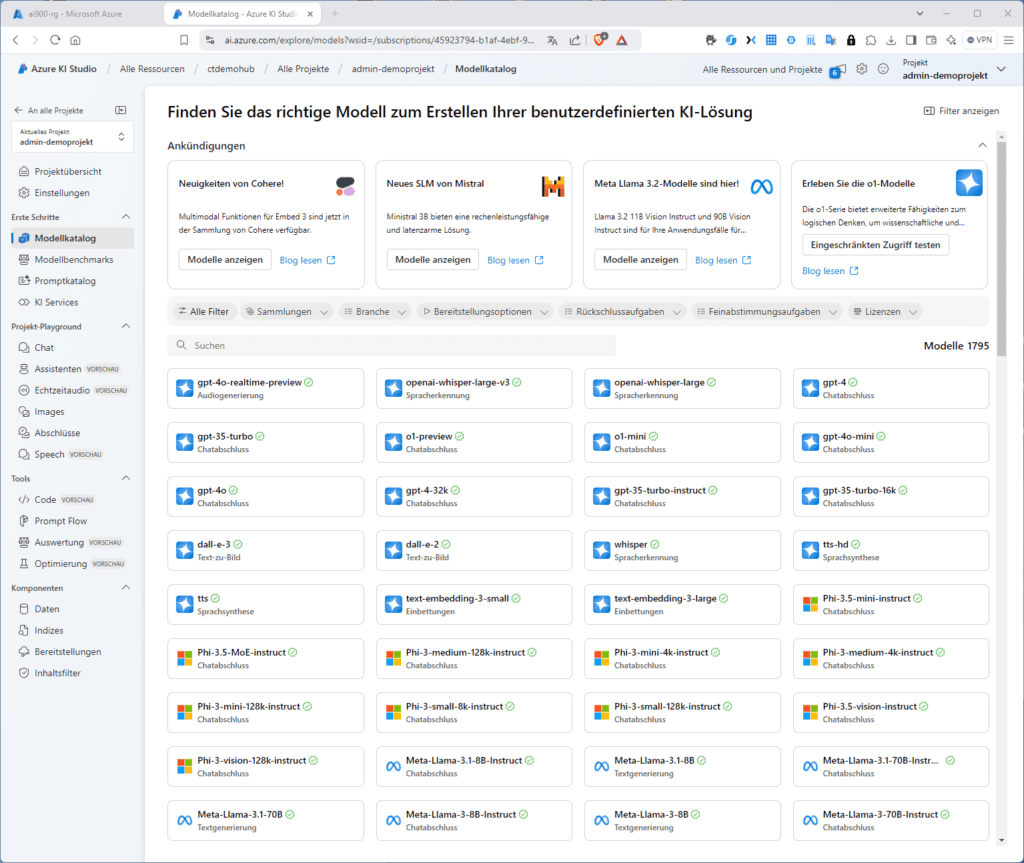
Task: Click the VPN button in browser toolbar
Action: [979, 41]
